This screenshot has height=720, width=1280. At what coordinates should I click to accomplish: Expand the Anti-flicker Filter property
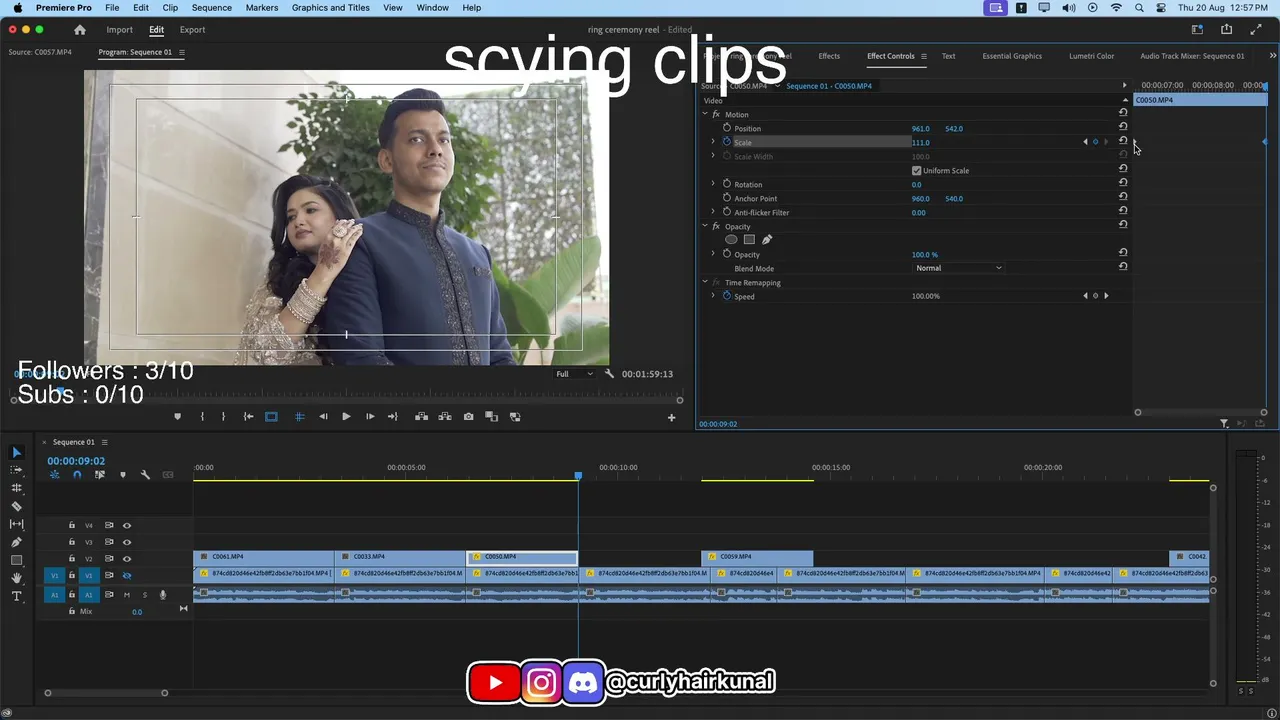pos(713,212)
